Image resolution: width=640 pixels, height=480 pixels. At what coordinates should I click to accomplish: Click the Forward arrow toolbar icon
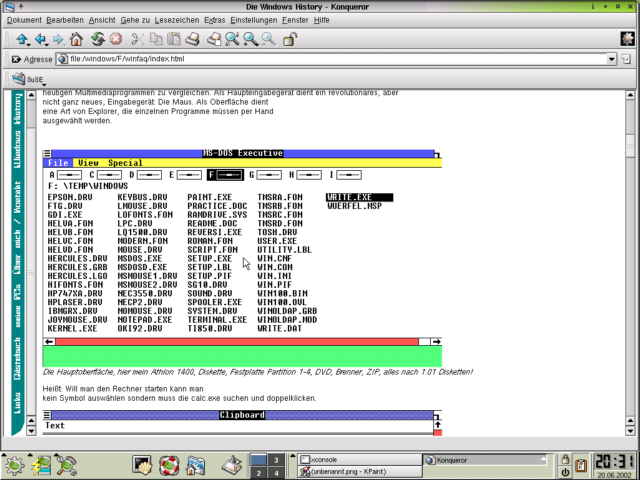pos(58,39)
